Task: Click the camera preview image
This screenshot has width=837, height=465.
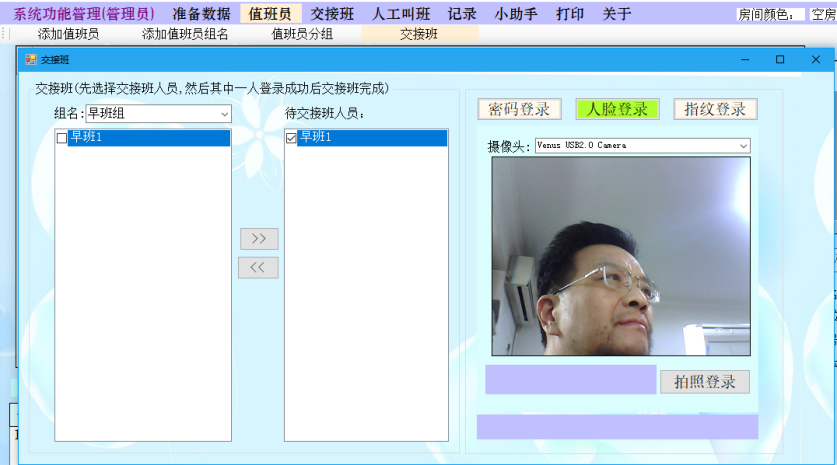Action: (x=621, y=256)
